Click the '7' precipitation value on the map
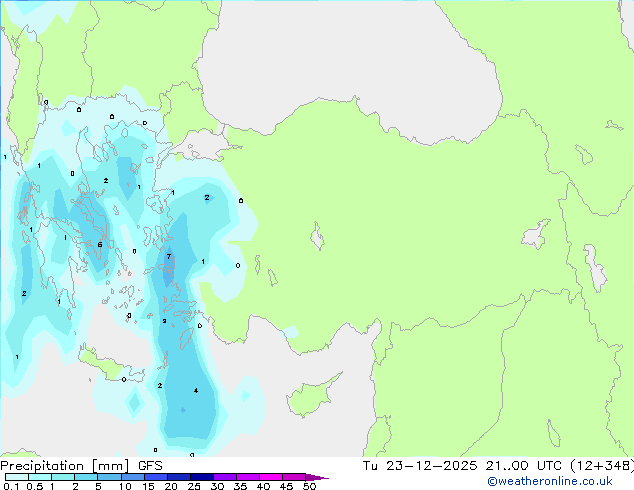The height and width of the screenshot is (490, 634). (x=169, y=256)
